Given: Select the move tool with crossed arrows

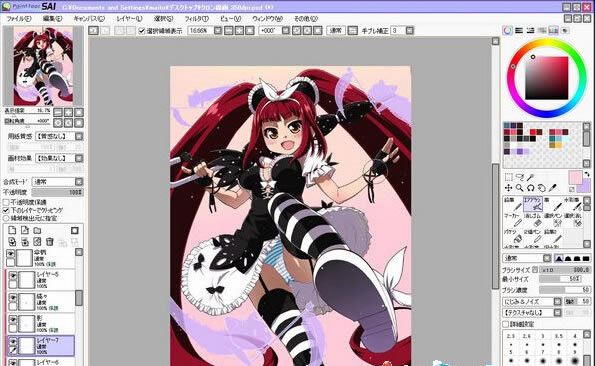Looking at the screenshot, I should coord(508,188).
